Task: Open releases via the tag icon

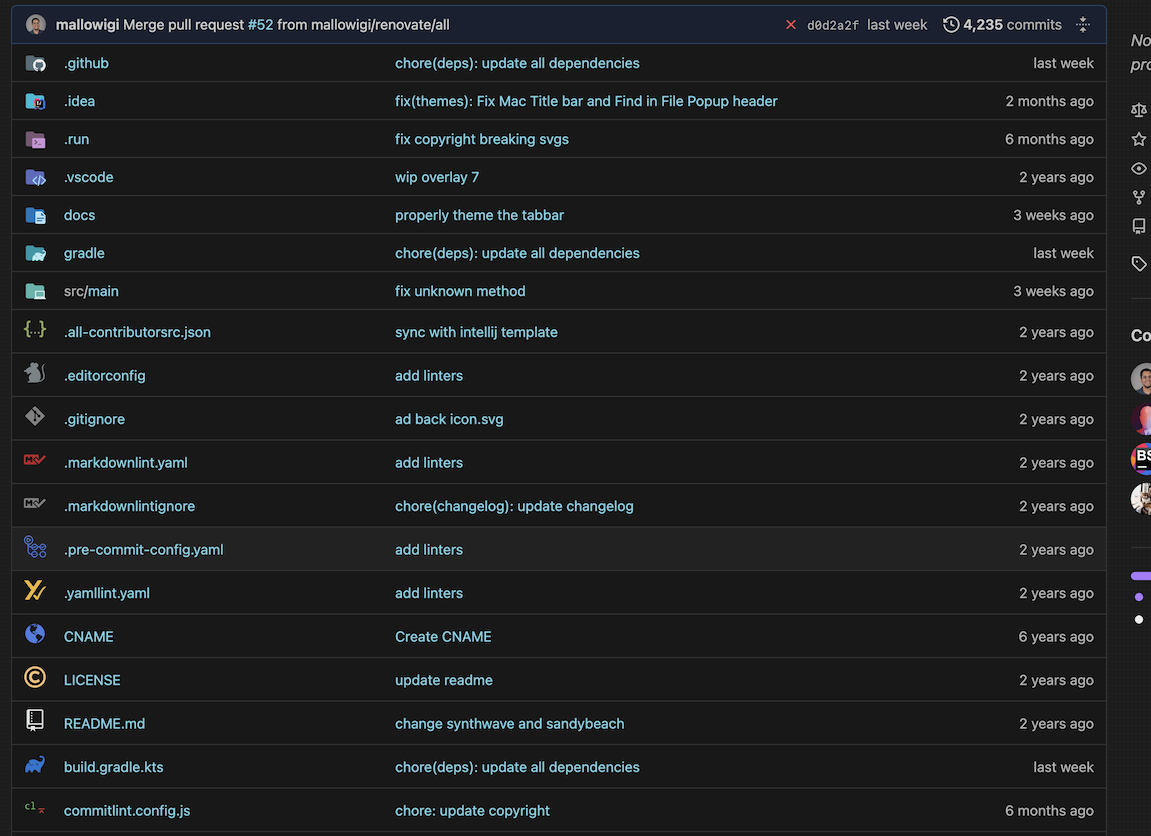Action: coord(1138,263)
